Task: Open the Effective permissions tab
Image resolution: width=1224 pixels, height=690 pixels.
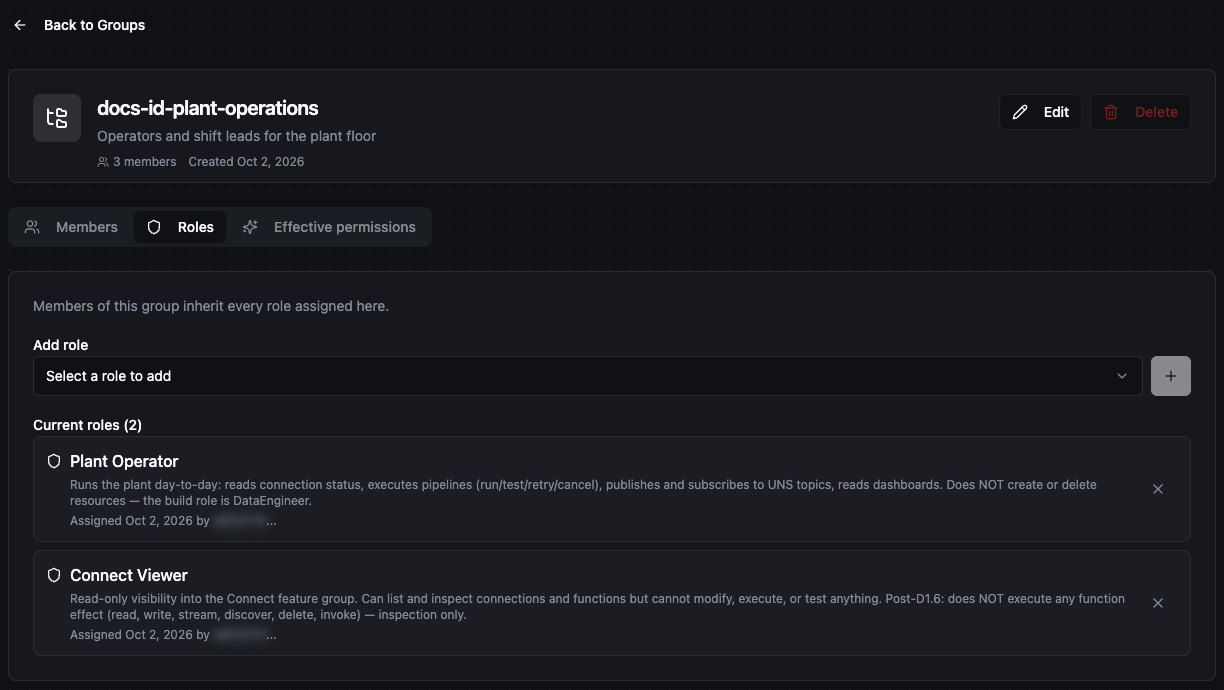Action: 329,227
